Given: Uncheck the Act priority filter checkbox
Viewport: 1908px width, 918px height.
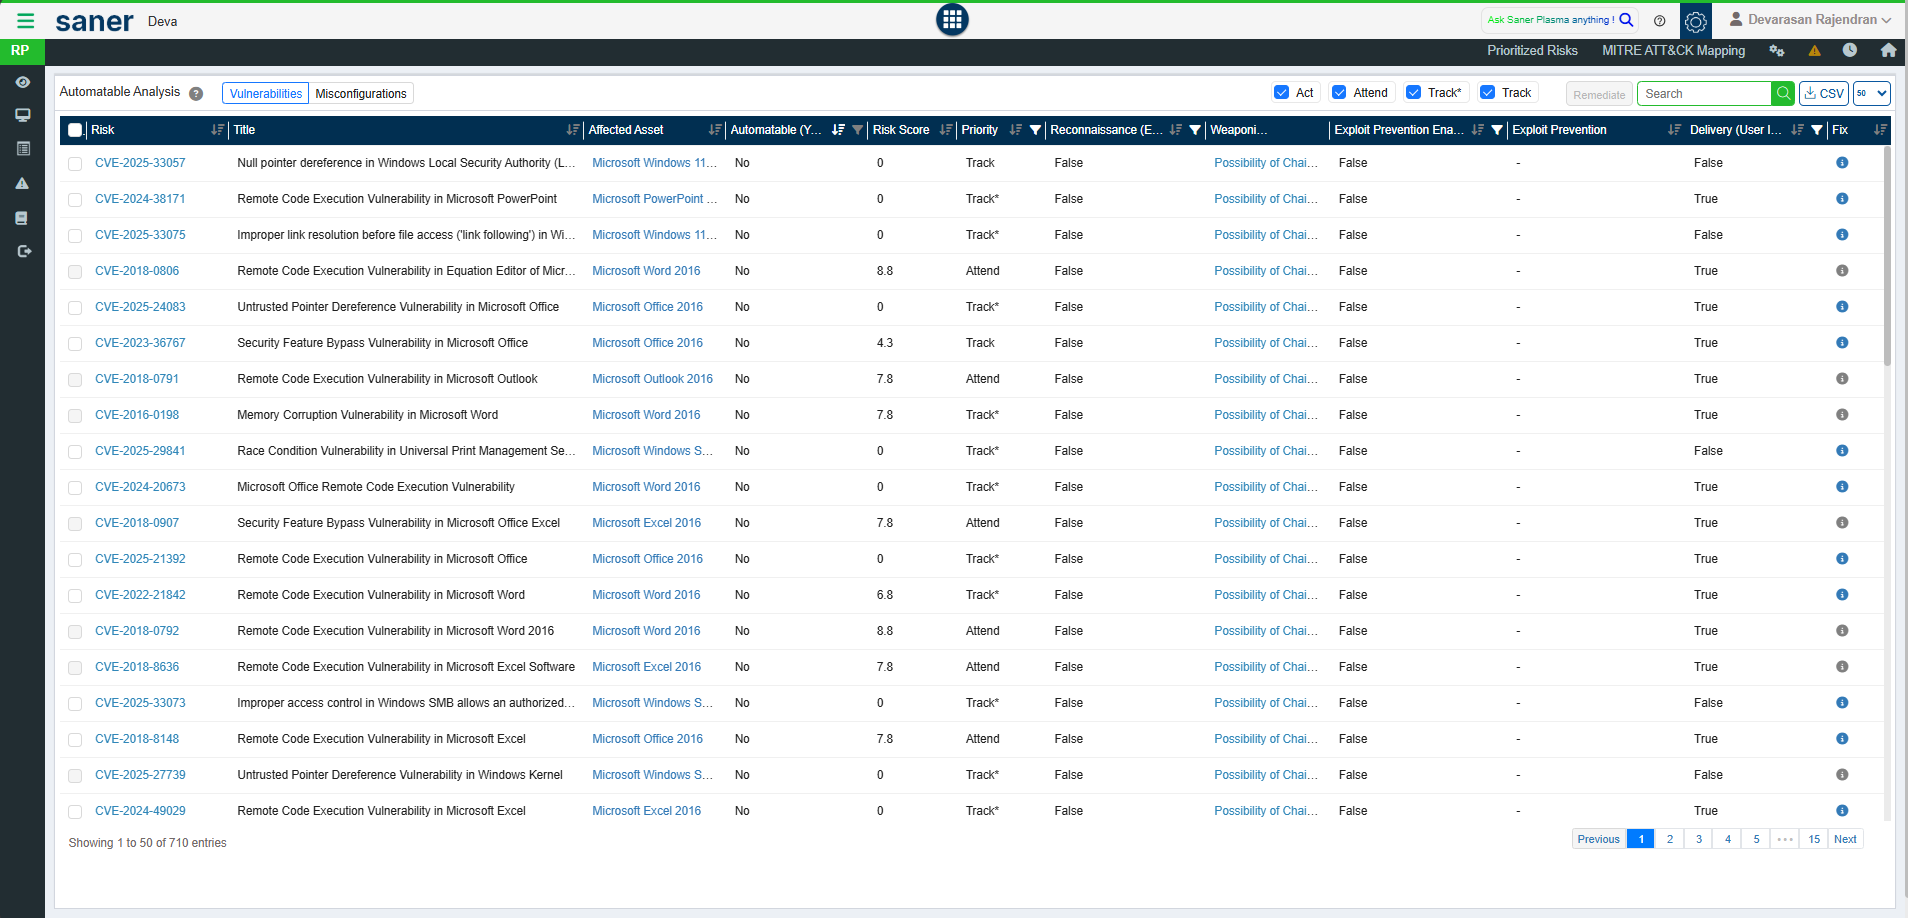Looking at the screenshot, I should coord(1281,93).
